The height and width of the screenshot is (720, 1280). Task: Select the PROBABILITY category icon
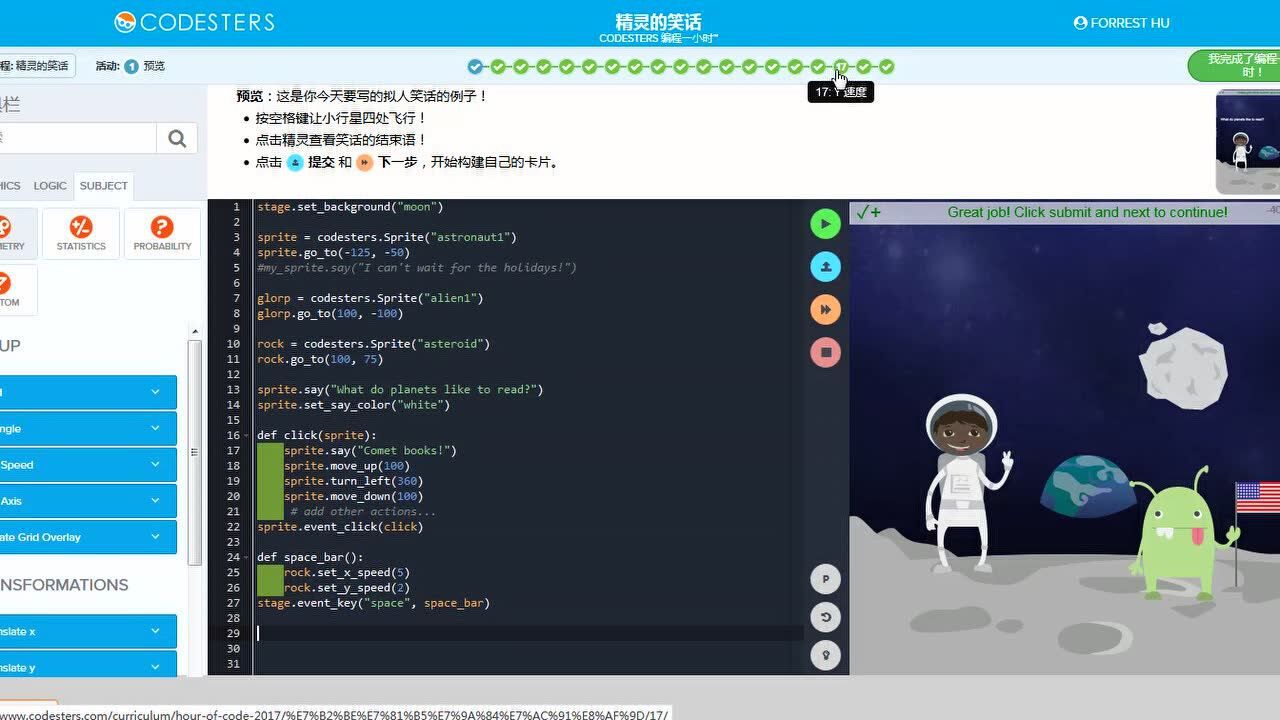pos(161,232)
